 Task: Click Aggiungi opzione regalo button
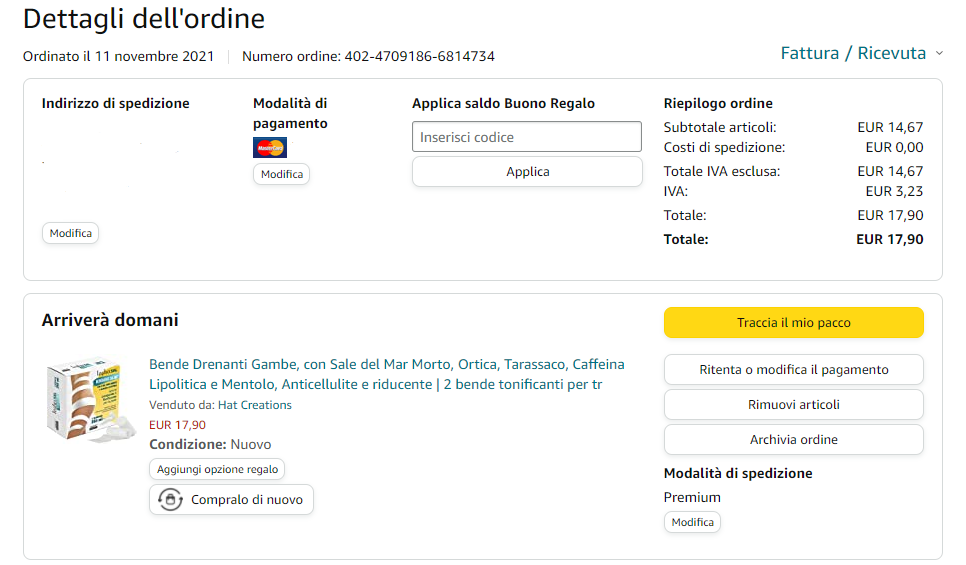pyautogui.click(x=217, y=469)
